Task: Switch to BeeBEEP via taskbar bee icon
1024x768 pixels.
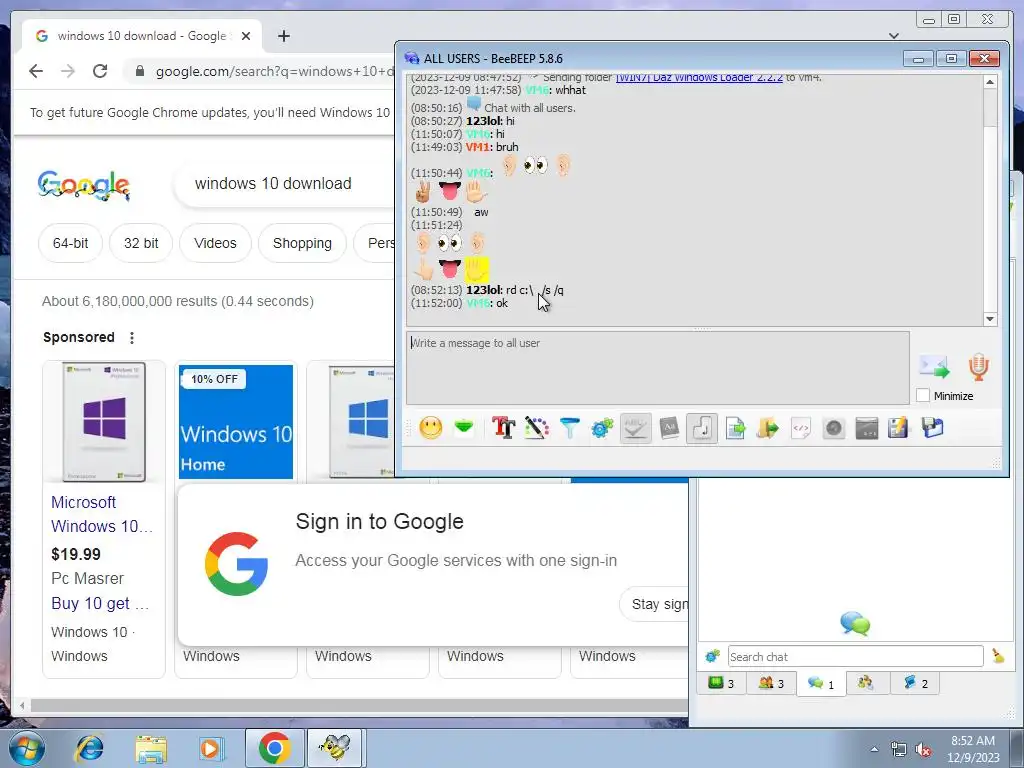Action: (334, 748)
